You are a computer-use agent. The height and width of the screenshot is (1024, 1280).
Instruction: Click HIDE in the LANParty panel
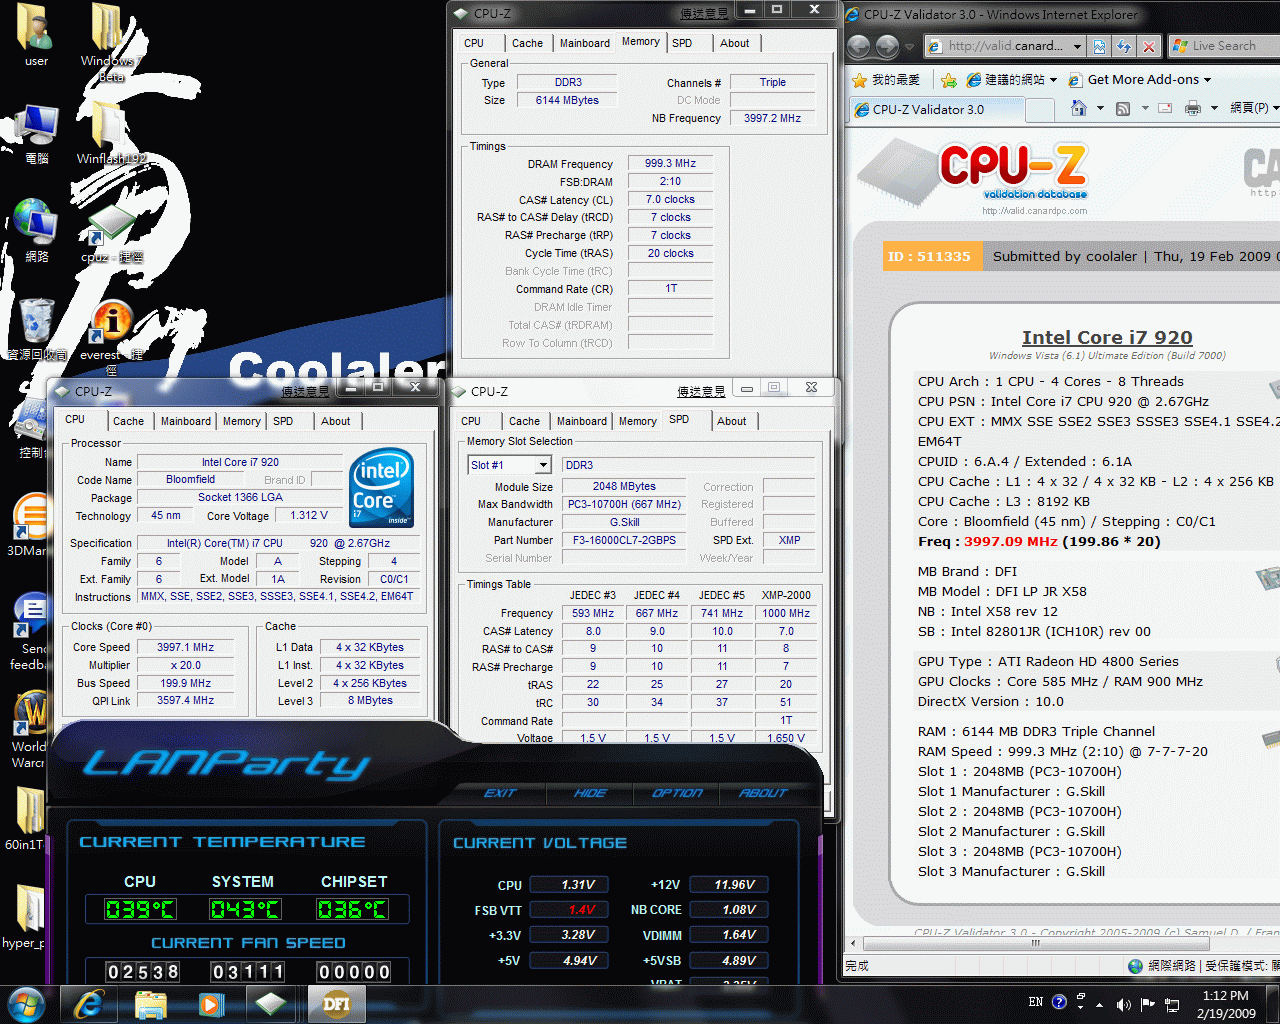(x=590, y=793)
